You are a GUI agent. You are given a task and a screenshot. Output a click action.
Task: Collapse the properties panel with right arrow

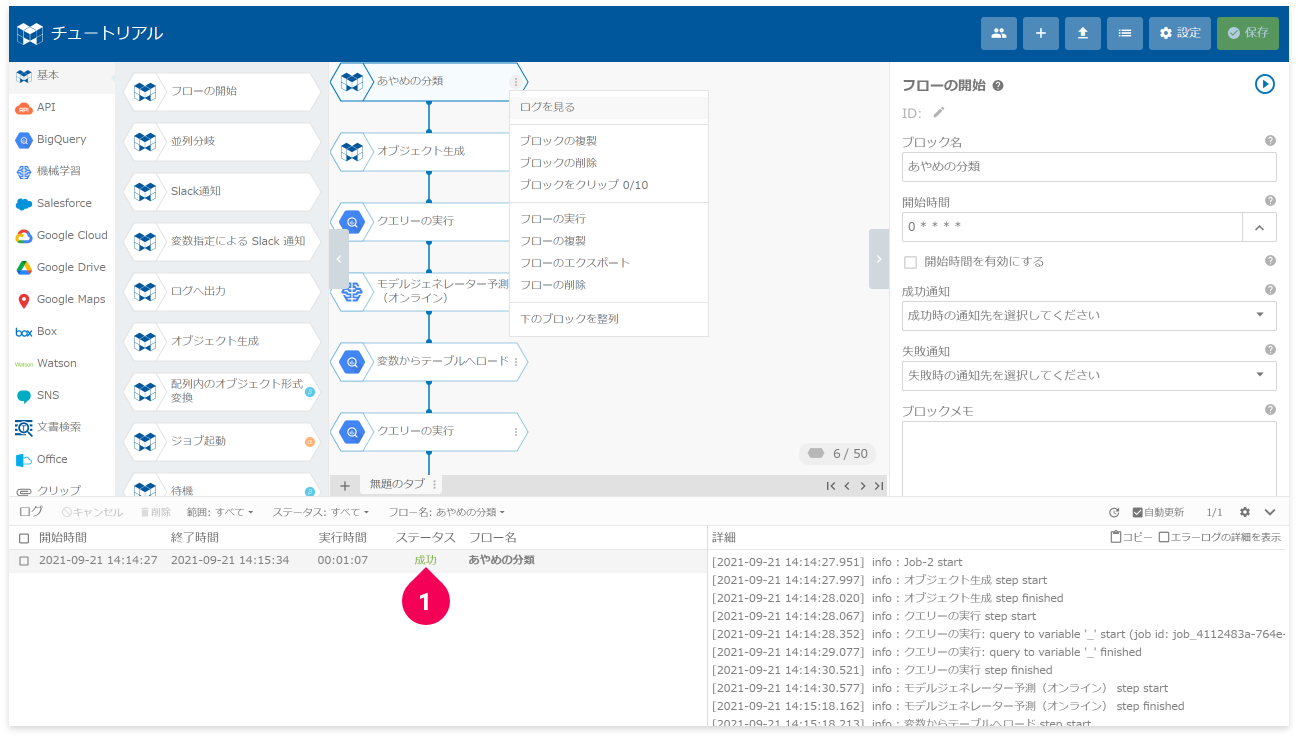879,259
